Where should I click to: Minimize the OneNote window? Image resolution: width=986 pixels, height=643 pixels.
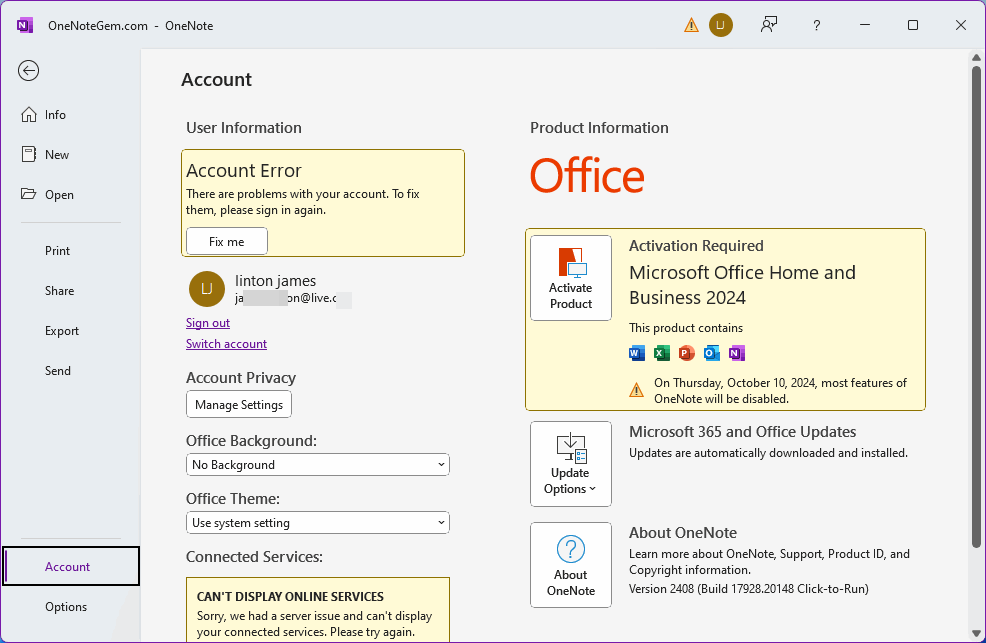pyautogui.click(x=865, y=25)
